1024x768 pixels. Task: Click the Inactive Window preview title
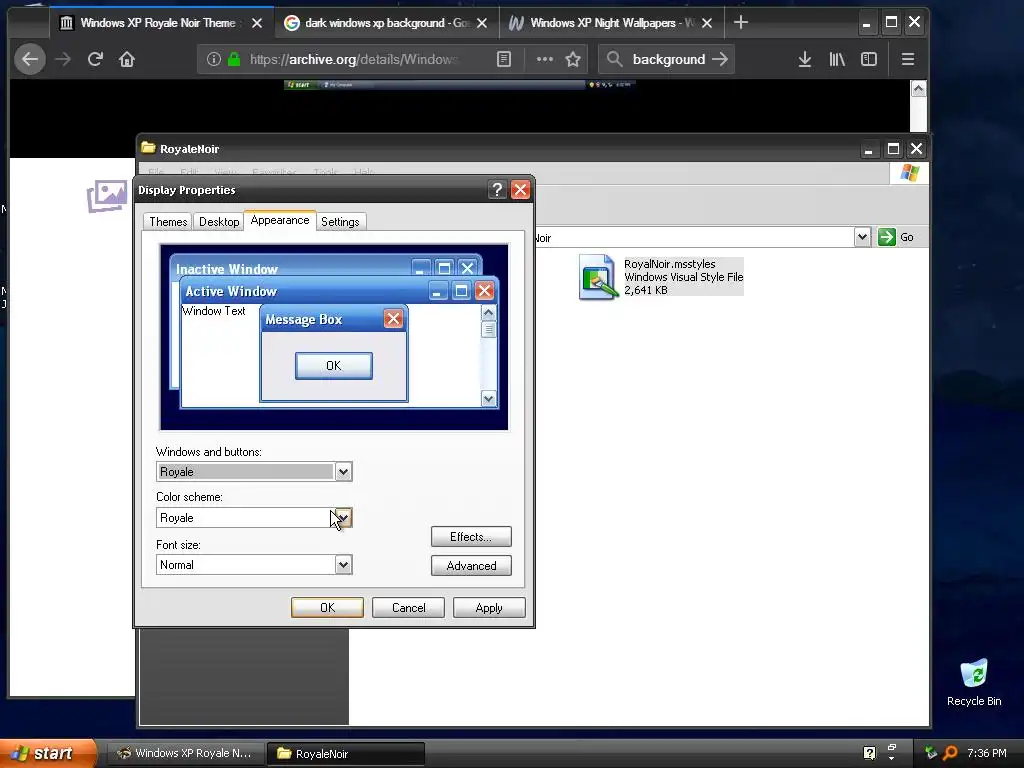click(x=227, y=269)
